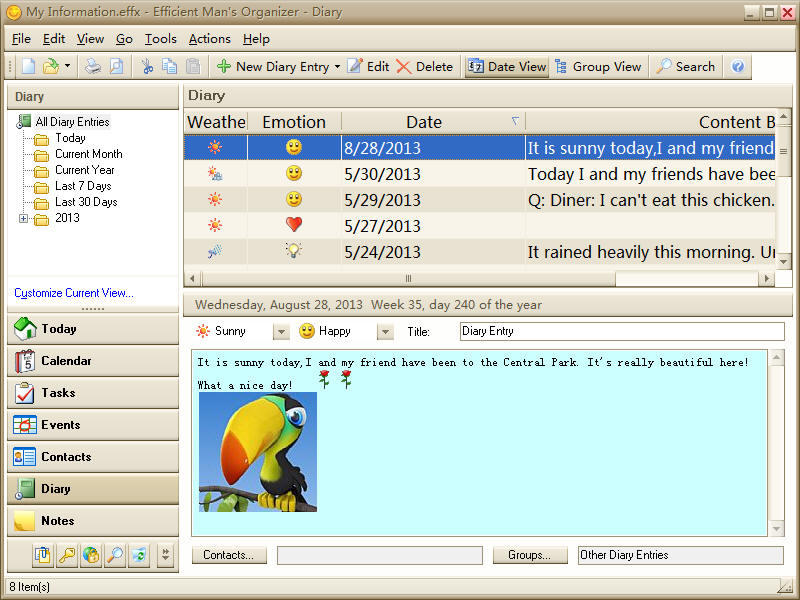
Task: Click the Contacts... button
Action: coord(229,555)
